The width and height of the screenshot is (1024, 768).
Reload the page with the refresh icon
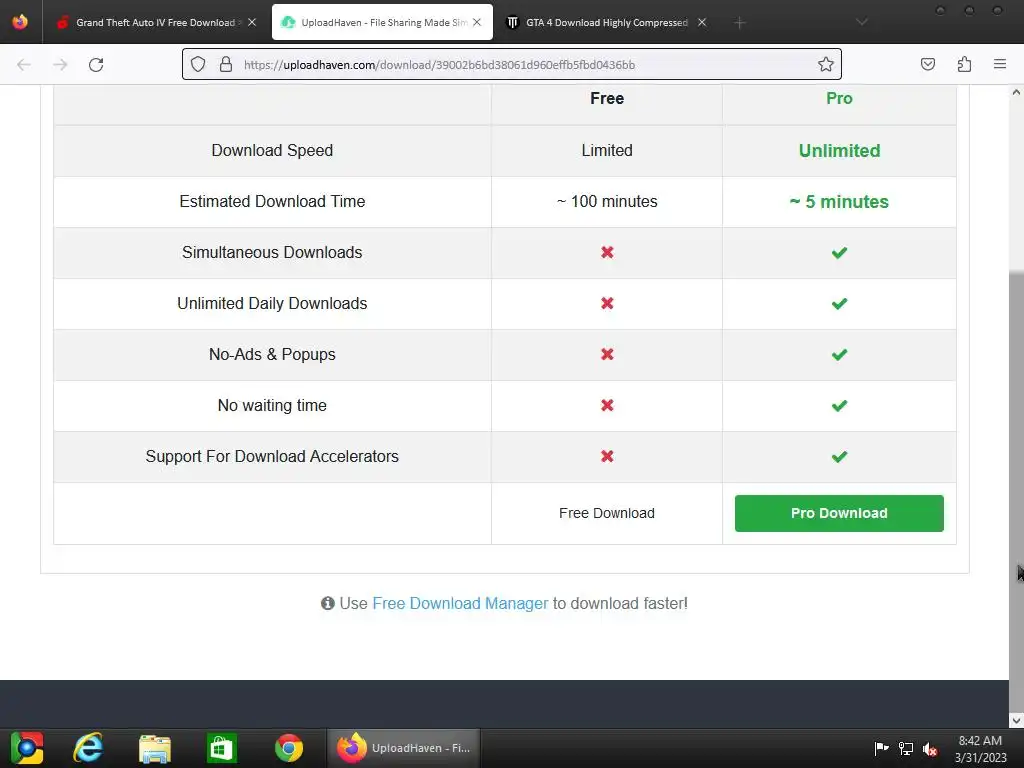96,65
